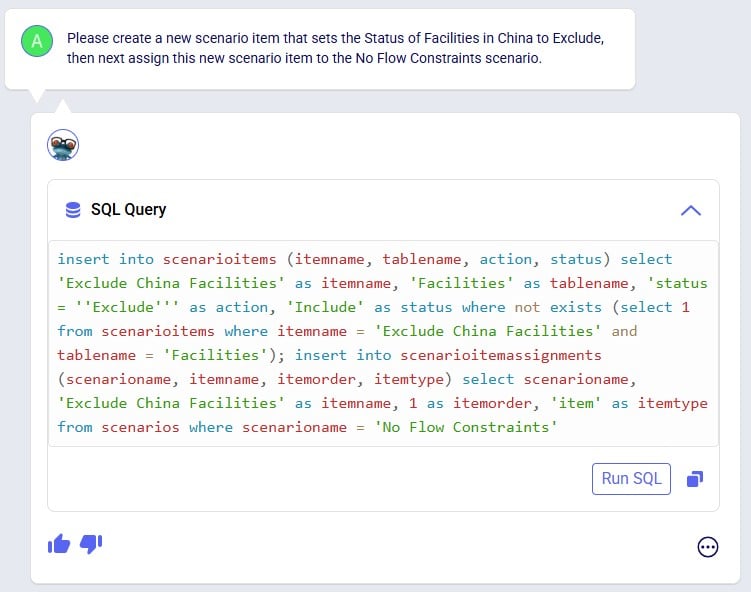751x592 pixels.
Task: Give the response a thumbs up
Action: (59, 544)
